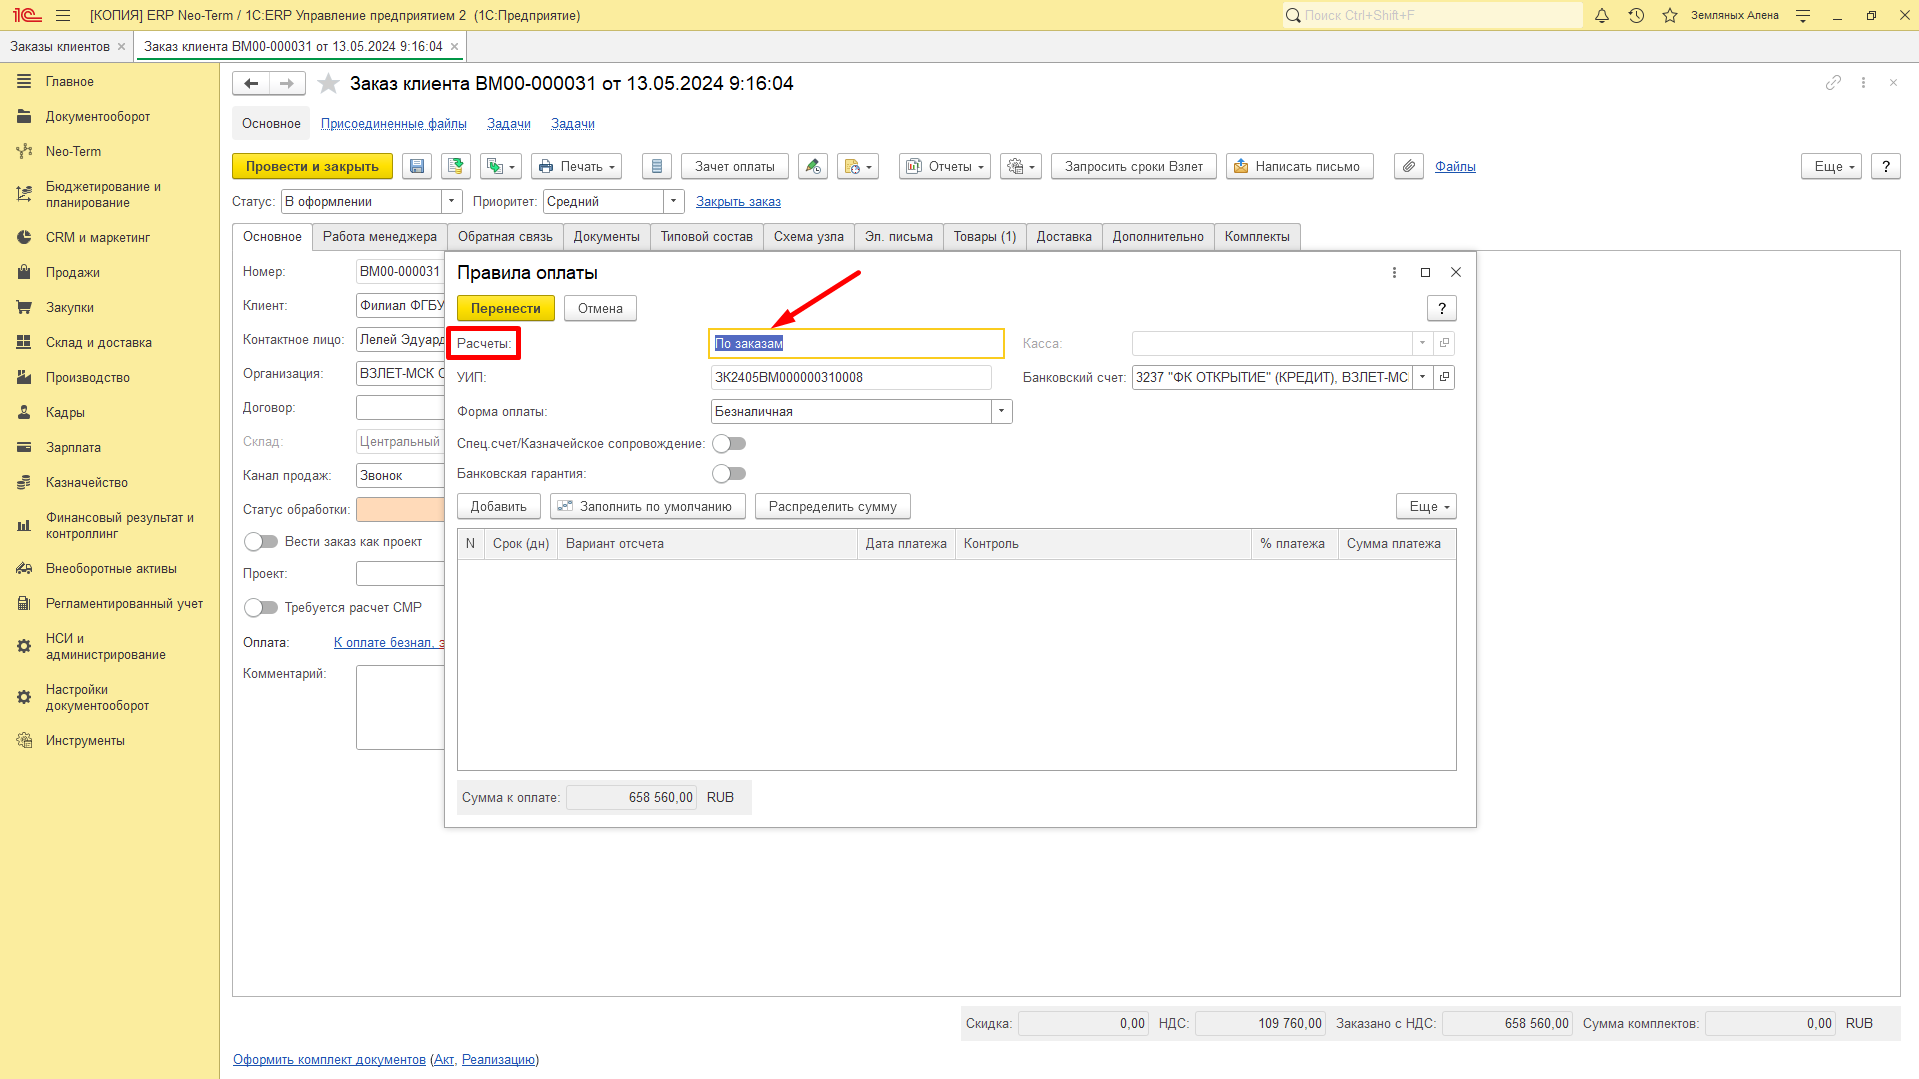Toggle Спец.счет/Казначейское сопровождение switch
This screenshot has width=1919, height=1079.
tap(729, 444)
